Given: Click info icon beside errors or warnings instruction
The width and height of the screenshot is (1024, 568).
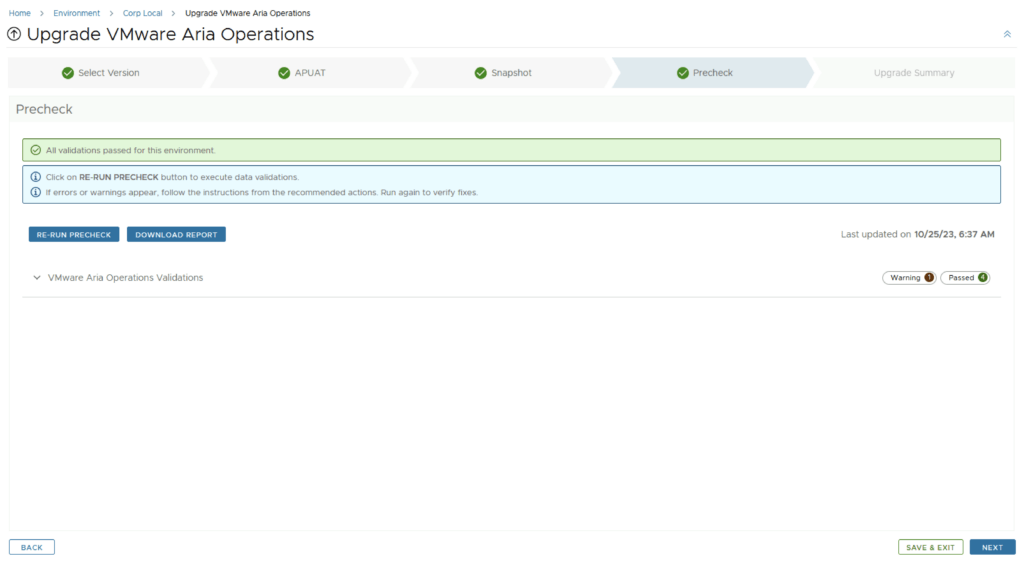Looking at the screenshot, I should [x=36, y=192].
